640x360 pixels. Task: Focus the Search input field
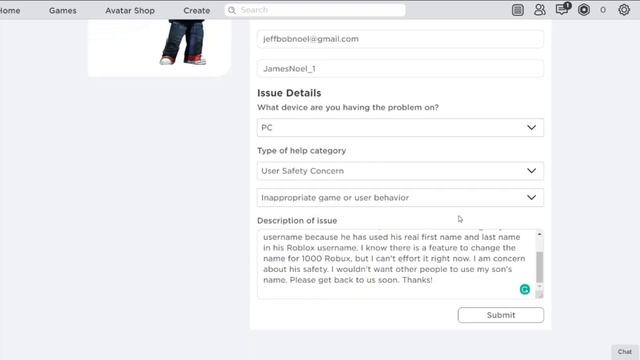pyautogui.click(x=315, y=10)
